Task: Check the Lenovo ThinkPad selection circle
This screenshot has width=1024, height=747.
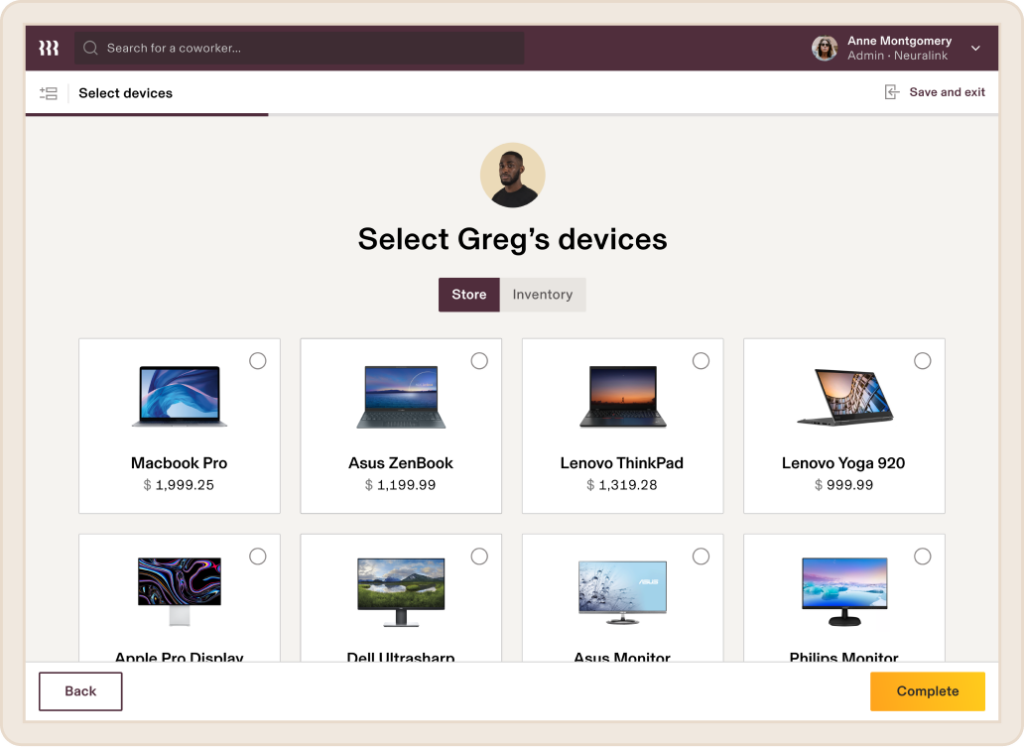Action: pyautogui.click(x=701, y=360)
